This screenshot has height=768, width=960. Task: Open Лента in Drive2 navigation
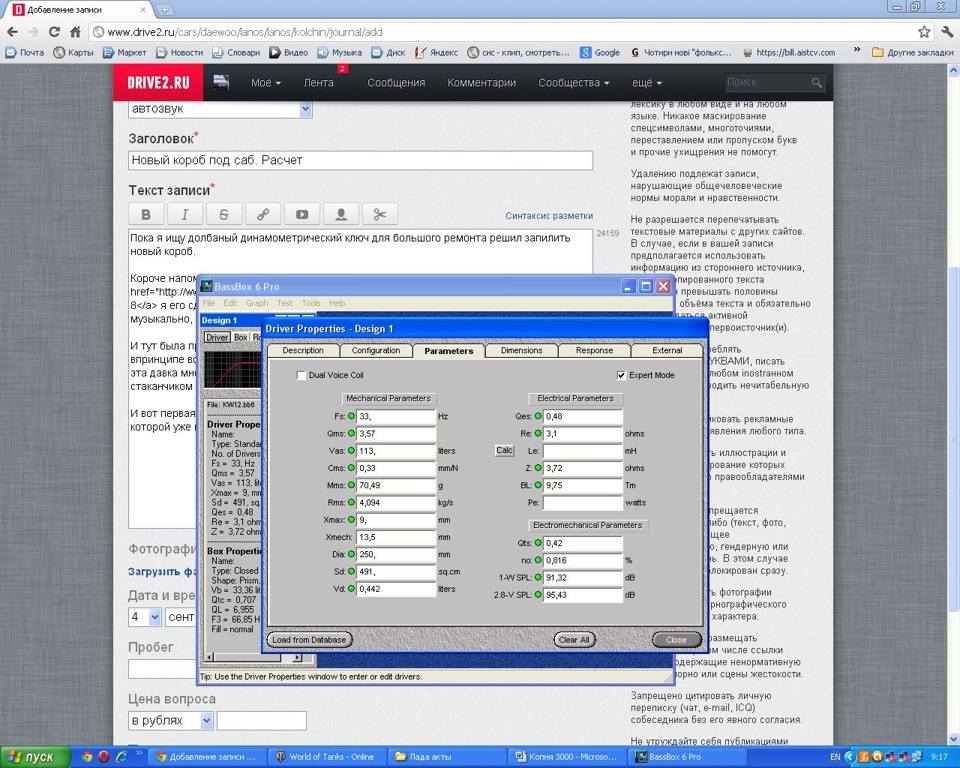[318, 83]
